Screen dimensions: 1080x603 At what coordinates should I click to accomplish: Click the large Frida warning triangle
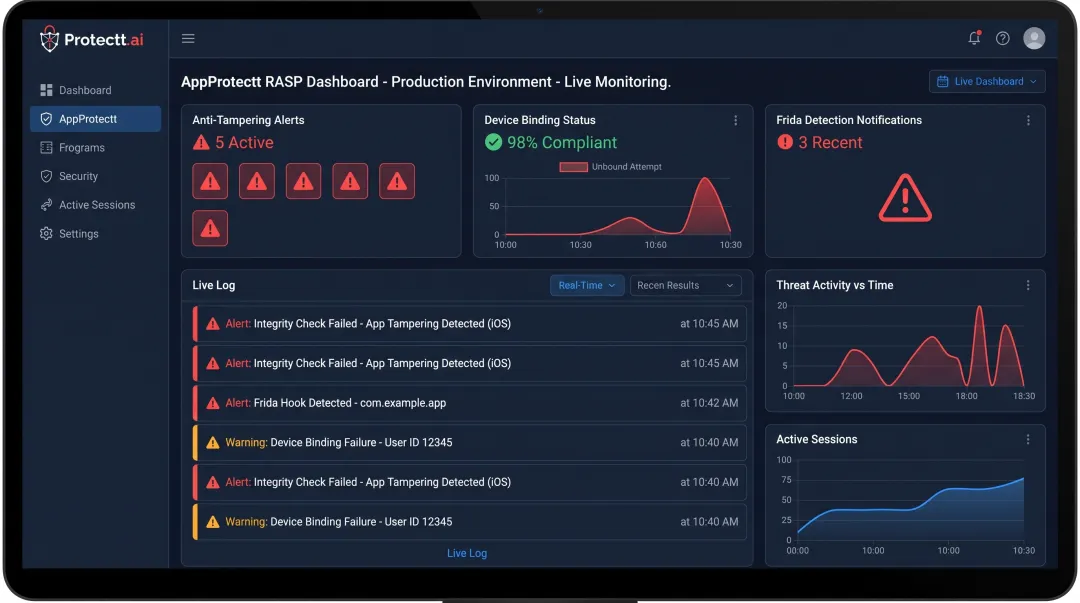(x=905, y=198)
